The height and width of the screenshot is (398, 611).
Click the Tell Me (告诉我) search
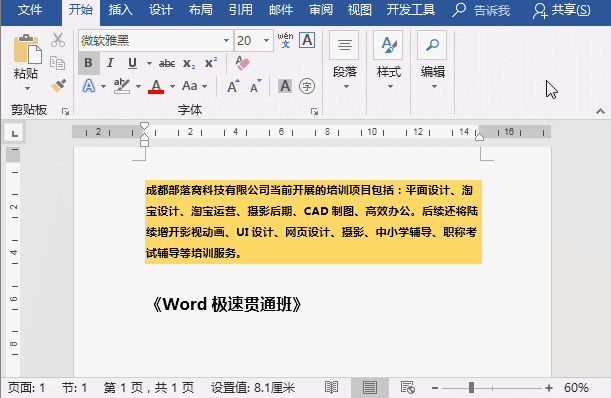[481, 10]
